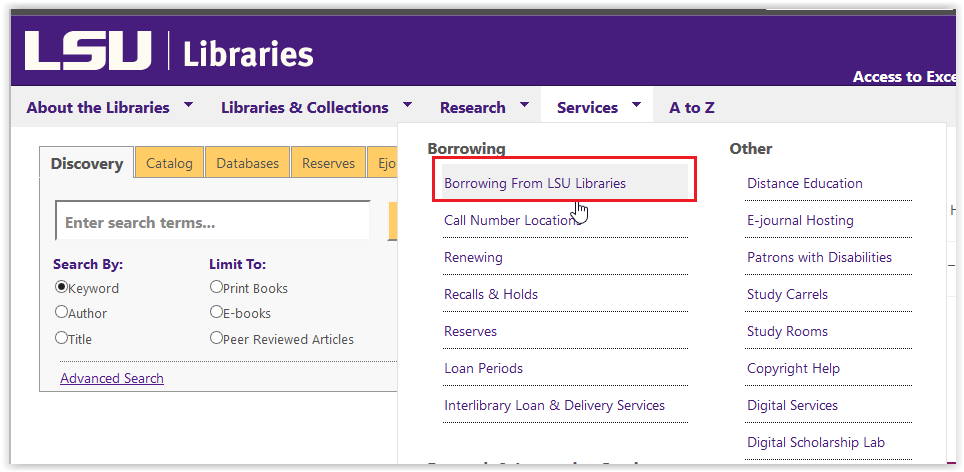
Task: Open the Distance Education link
Action: [x=804, y=183]
